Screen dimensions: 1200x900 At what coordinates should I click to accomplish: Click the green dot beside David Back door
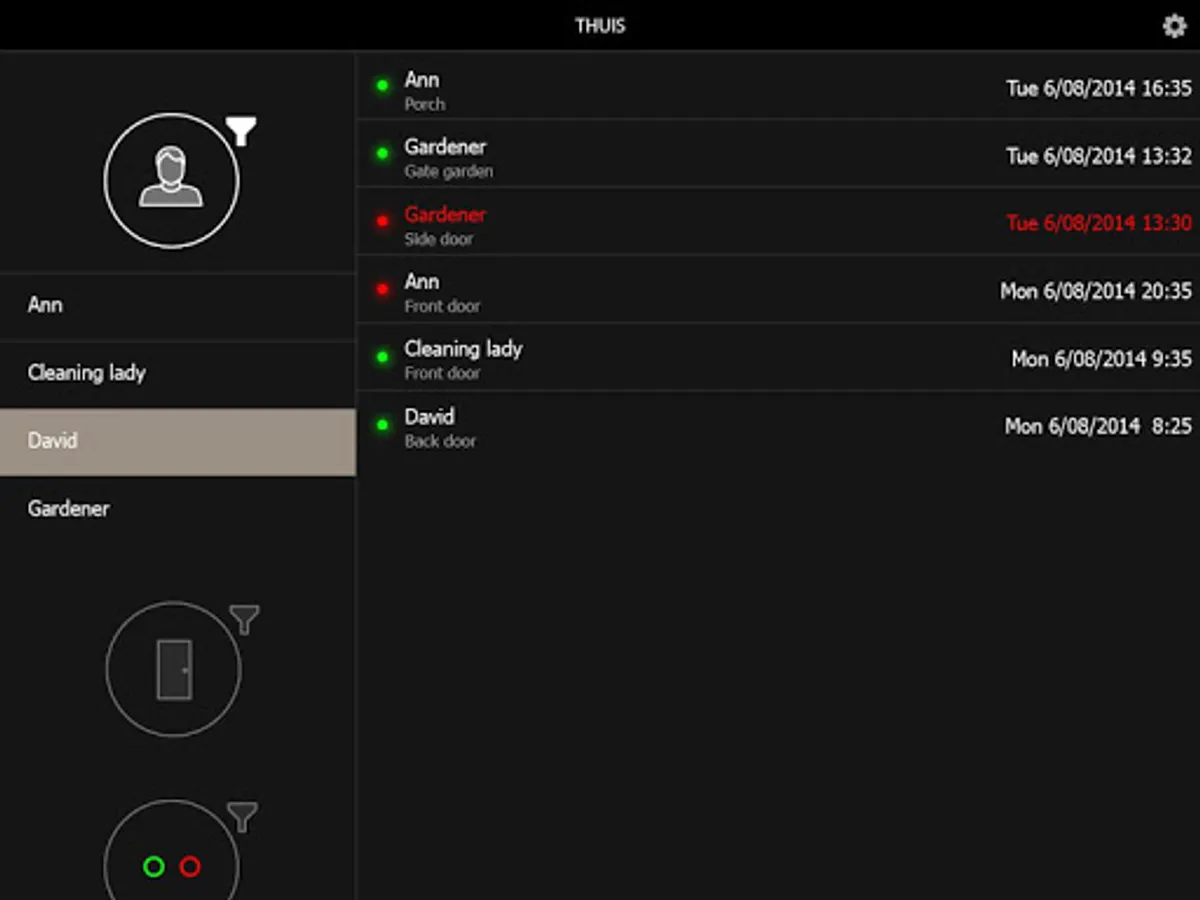click(382, 425)
